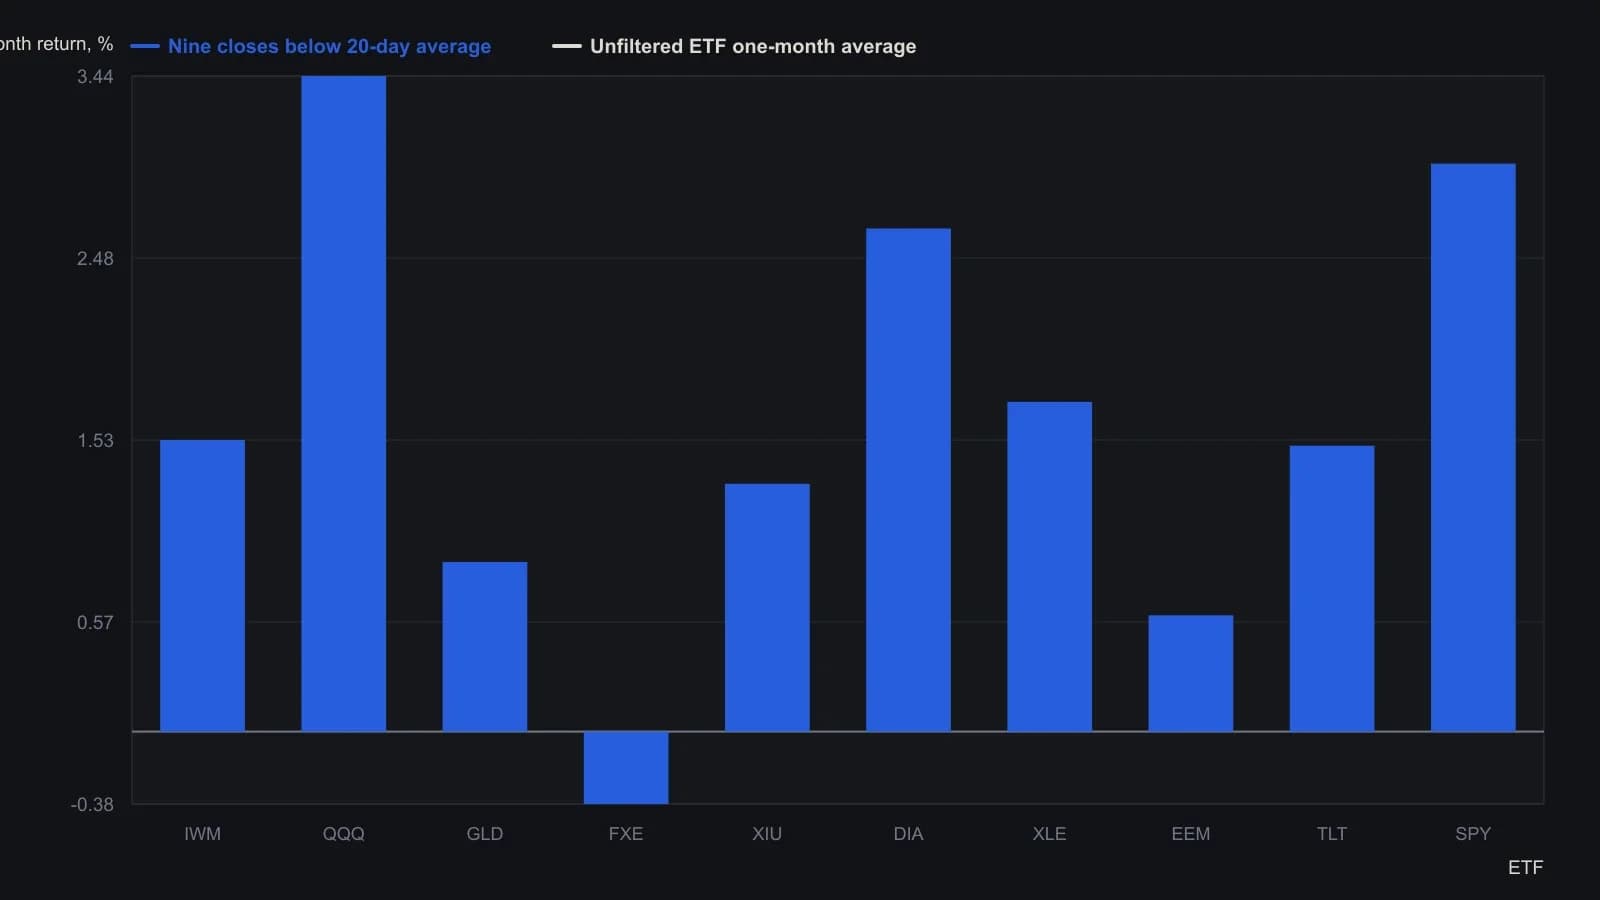Click the DIA bar
Screen dimensions: 1600x900
click(908, 480)
